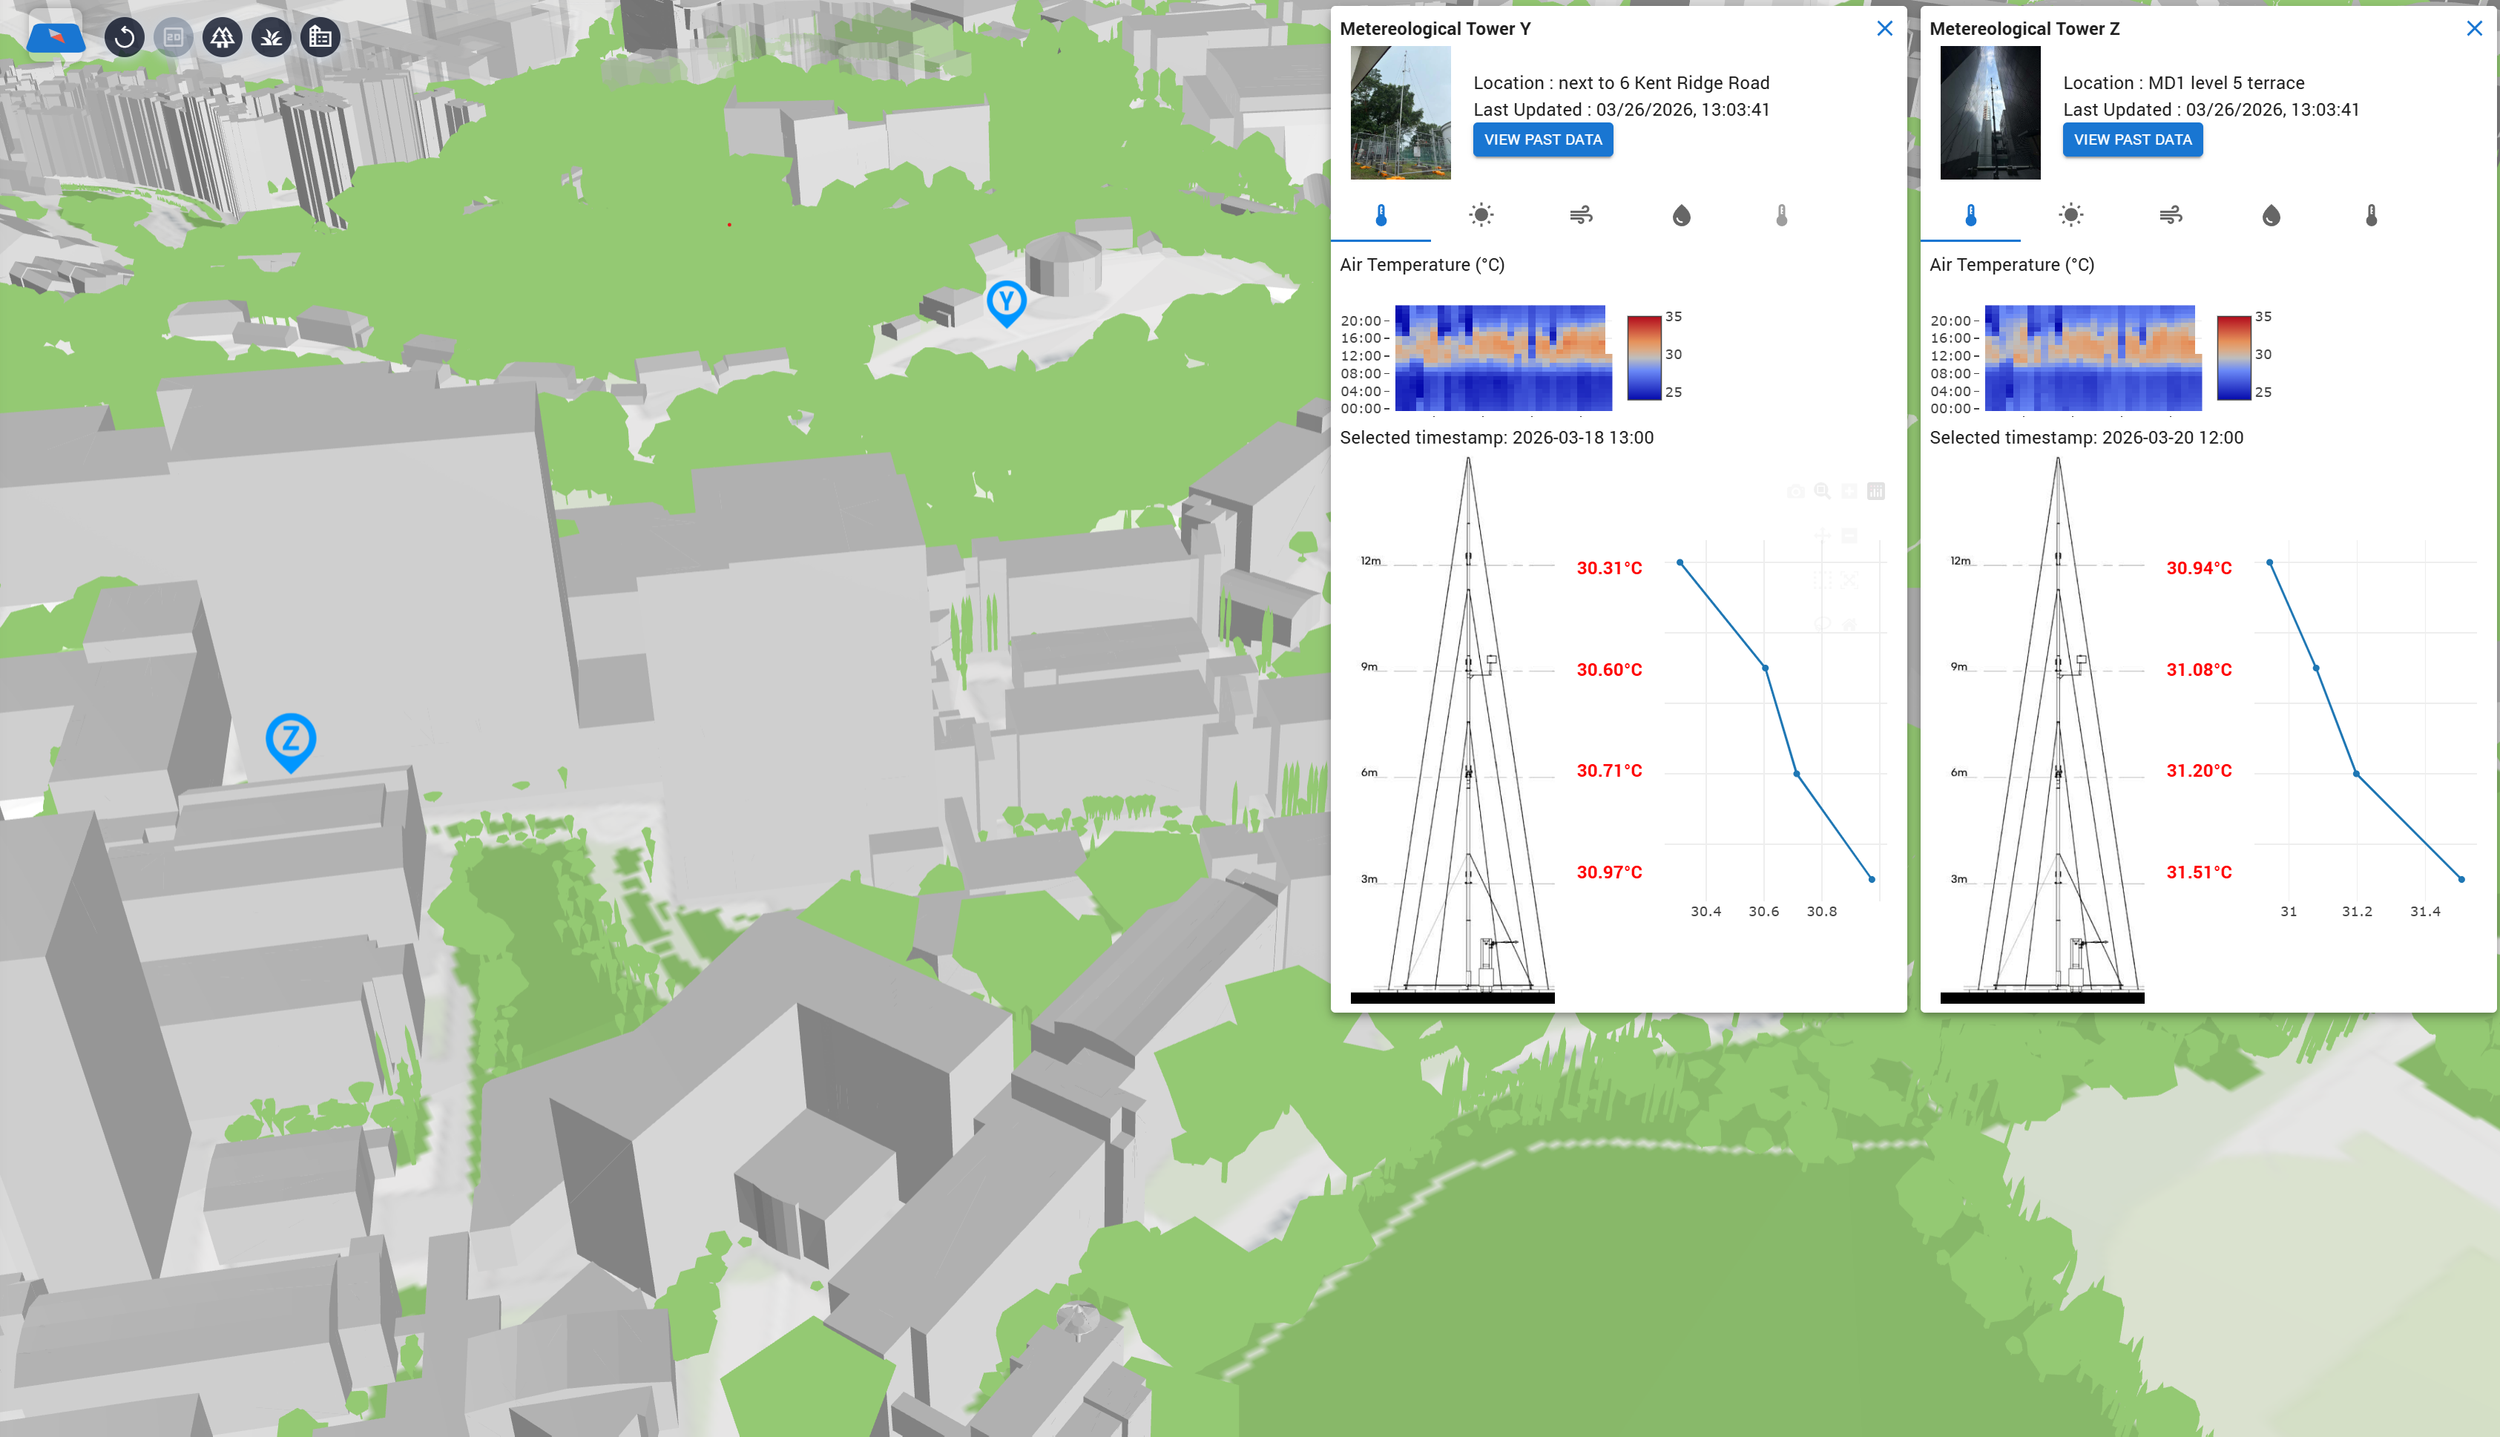Image resolution: width=2500 pixels, height=1437 pixels.
Task: Click the Tower Y location photo
Action: [1400, 113]
